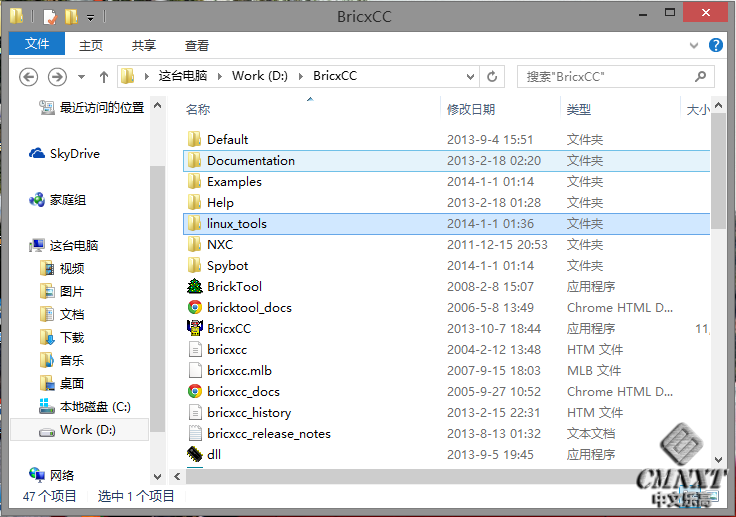Expand breadcrumb arrow after 这台电脑
736x517 pixels.
[x=220, y=76]
